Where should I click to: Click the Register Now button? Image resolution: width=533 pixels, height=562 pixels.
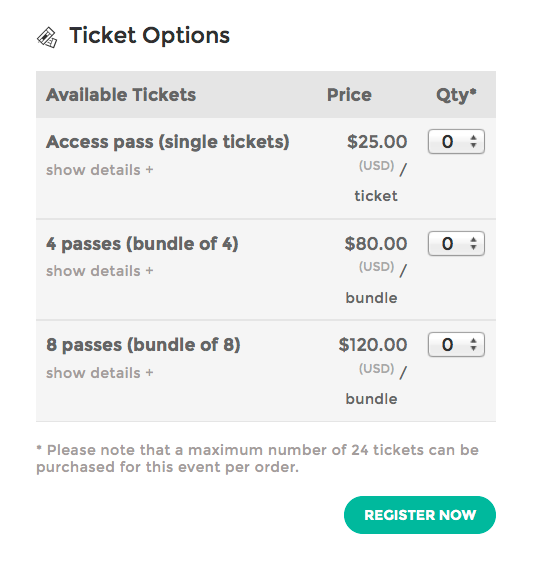pyautogui.click(x=420, y=515)
